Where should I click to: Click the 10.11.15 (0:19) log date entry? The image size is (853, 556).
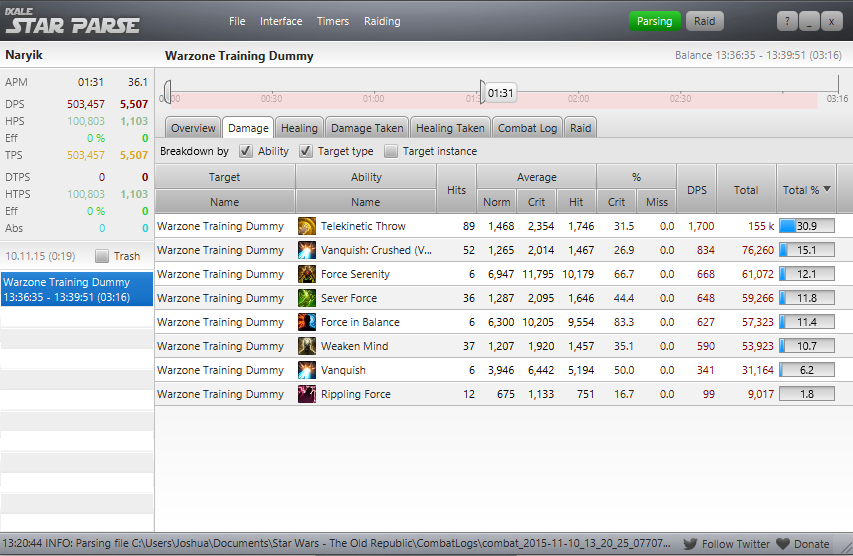[40, 256]
